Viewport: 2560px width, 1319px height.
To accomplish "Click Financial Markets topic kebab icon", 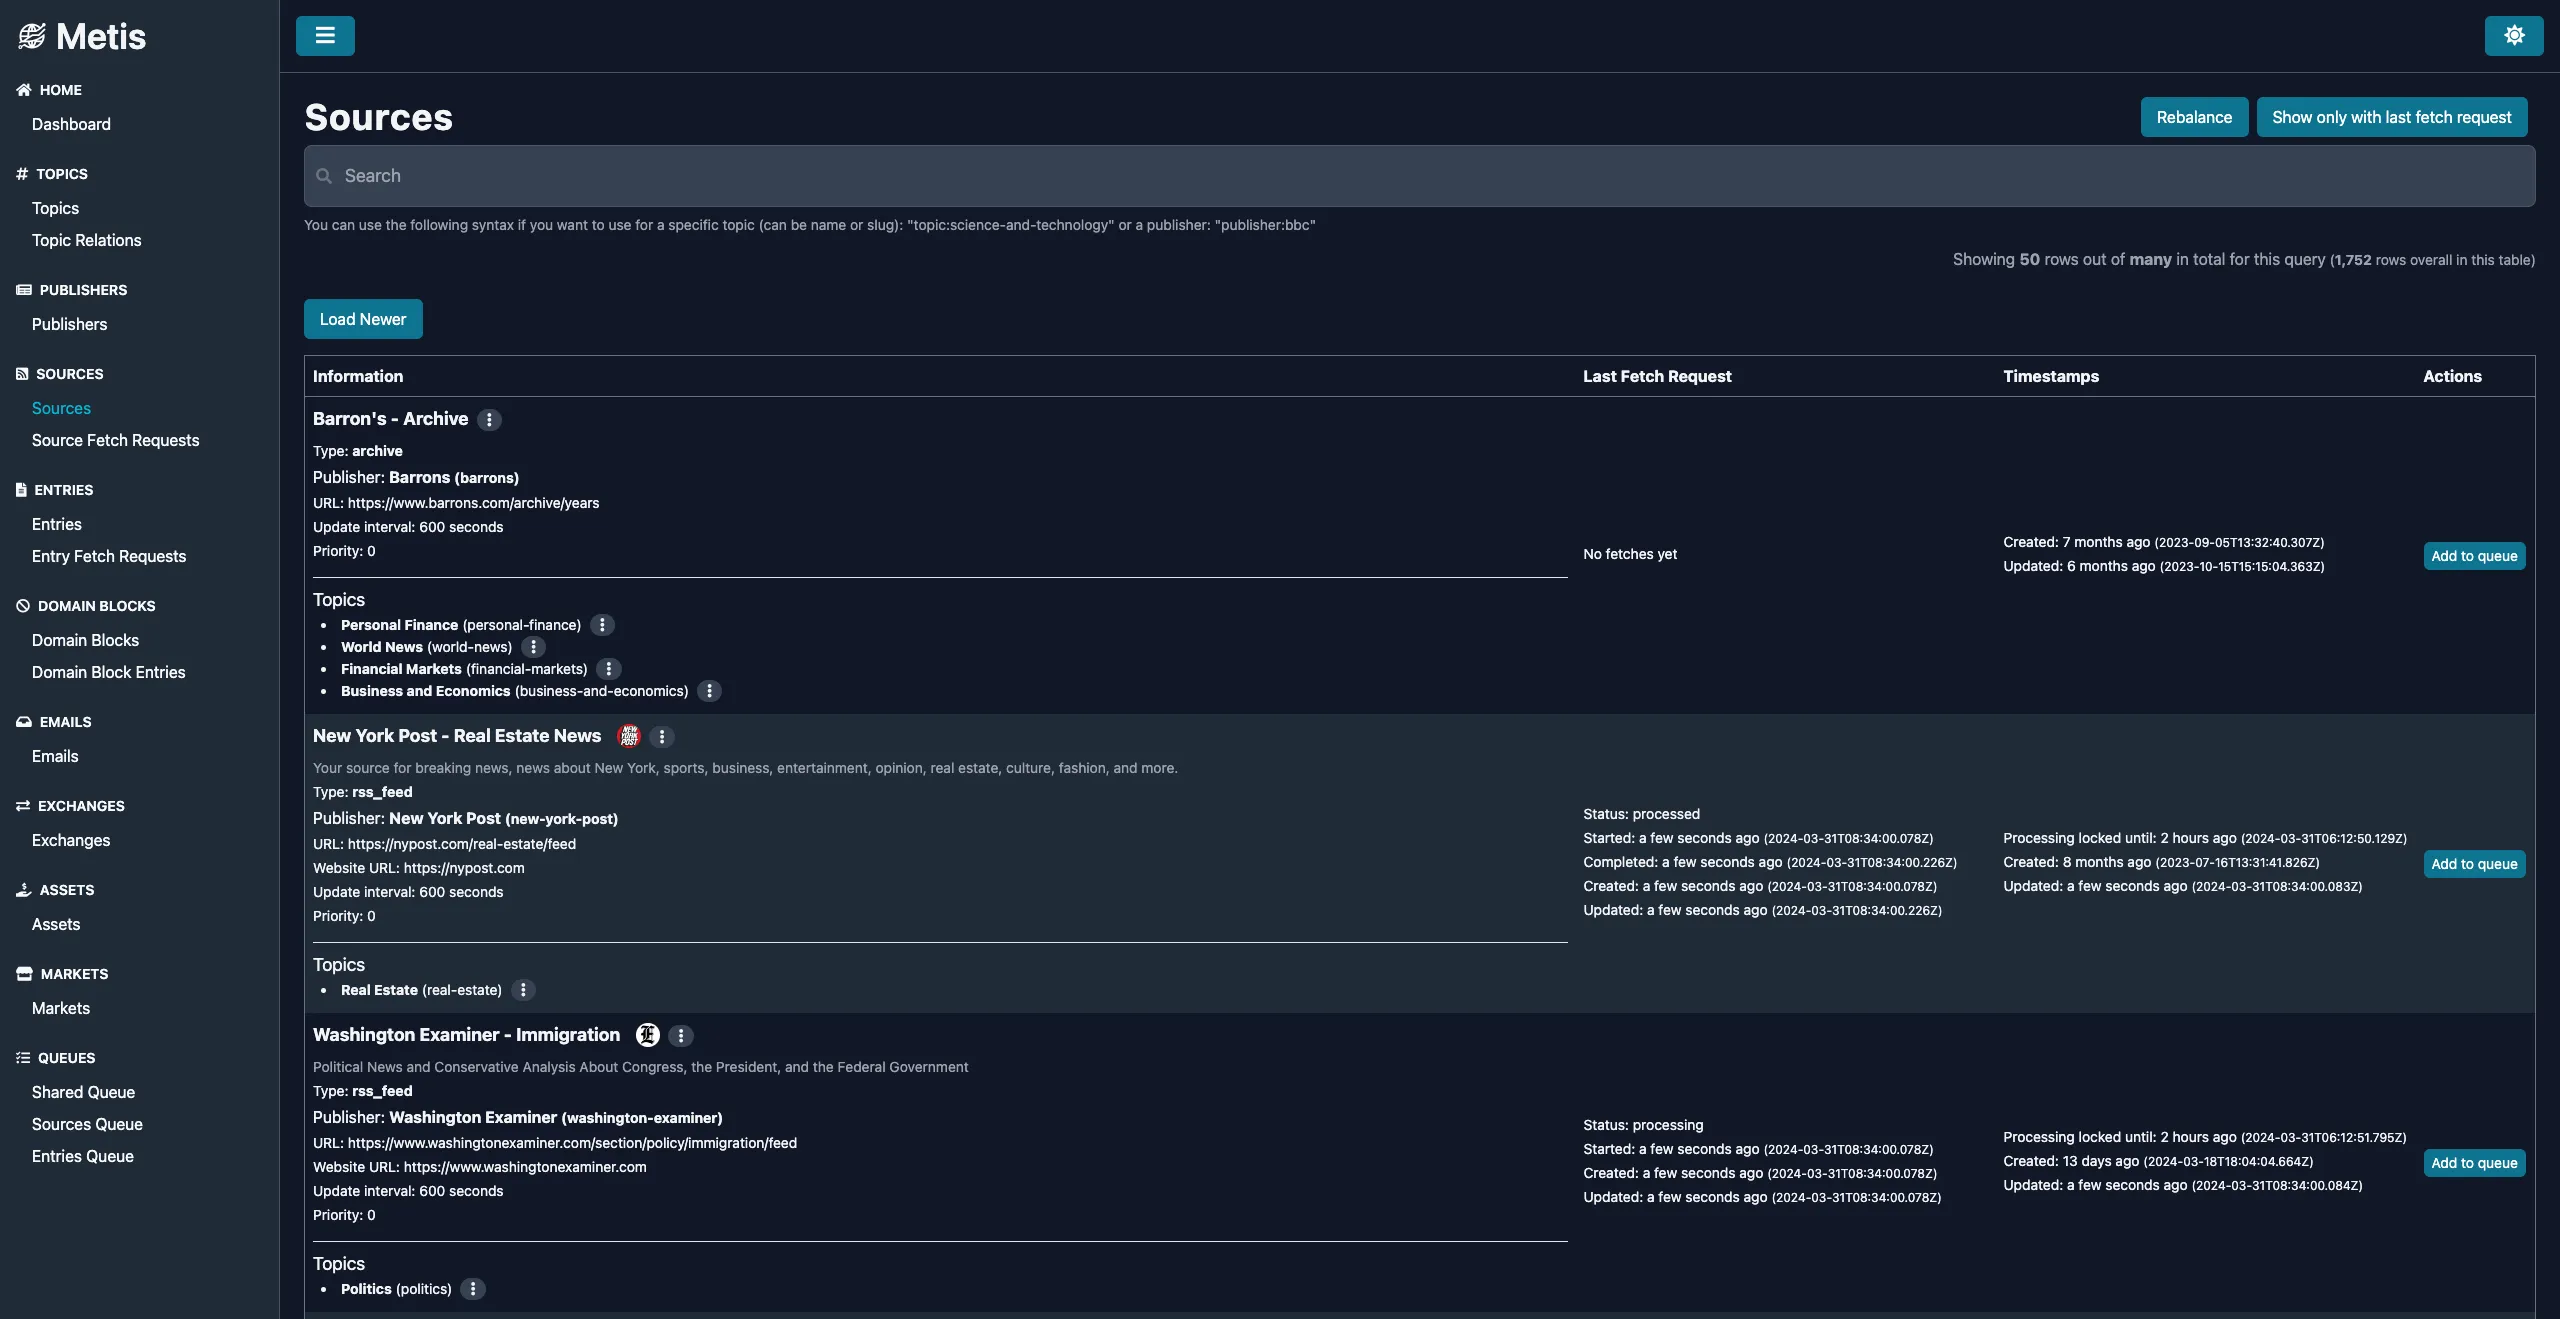I will click(x=608, y=669).
